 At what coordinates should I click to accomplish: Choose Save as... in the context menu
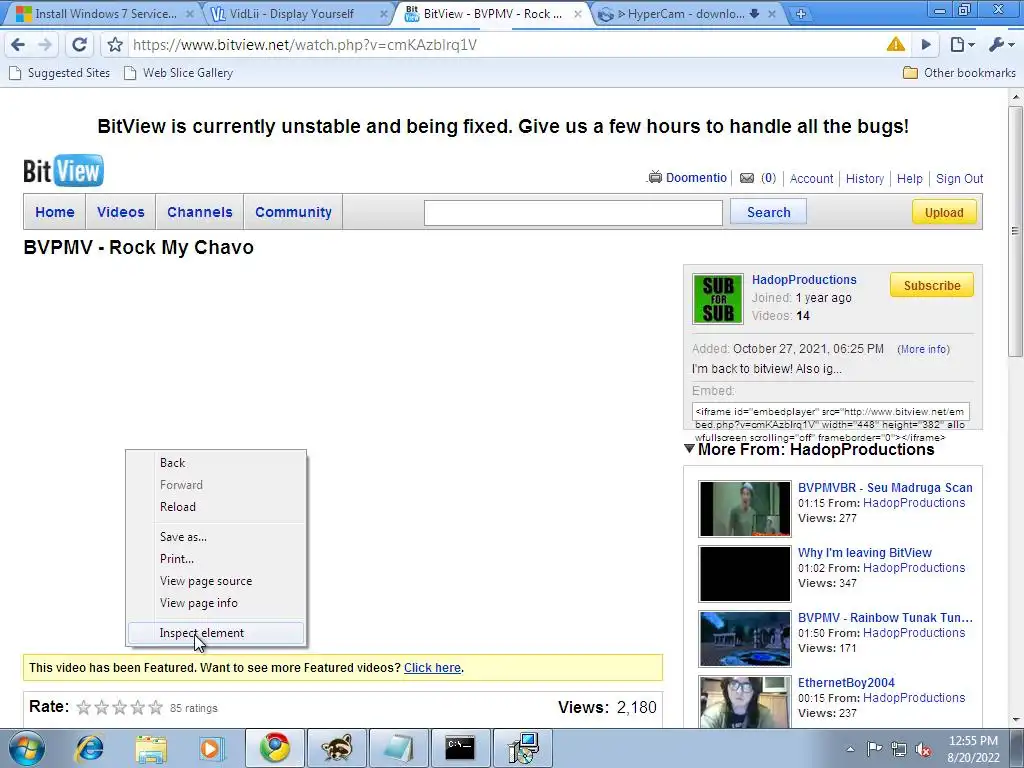(x=216, y=537)
